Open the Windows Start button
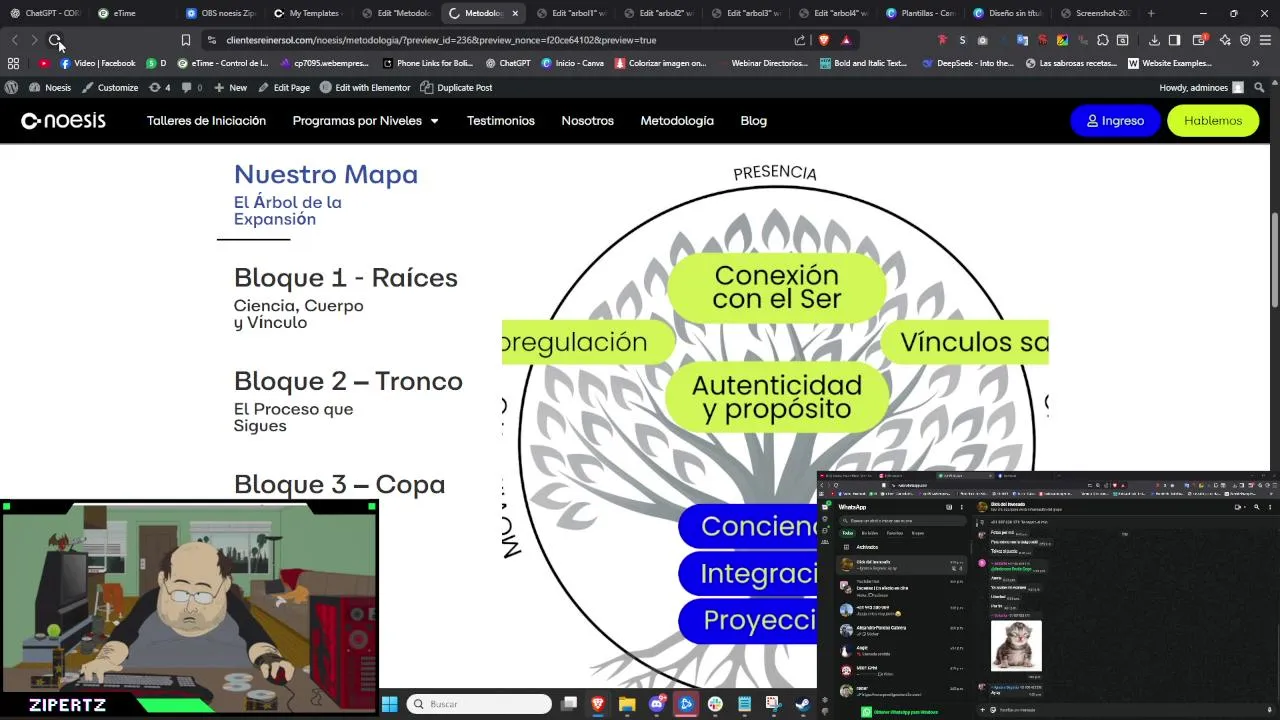 [390, 704]
